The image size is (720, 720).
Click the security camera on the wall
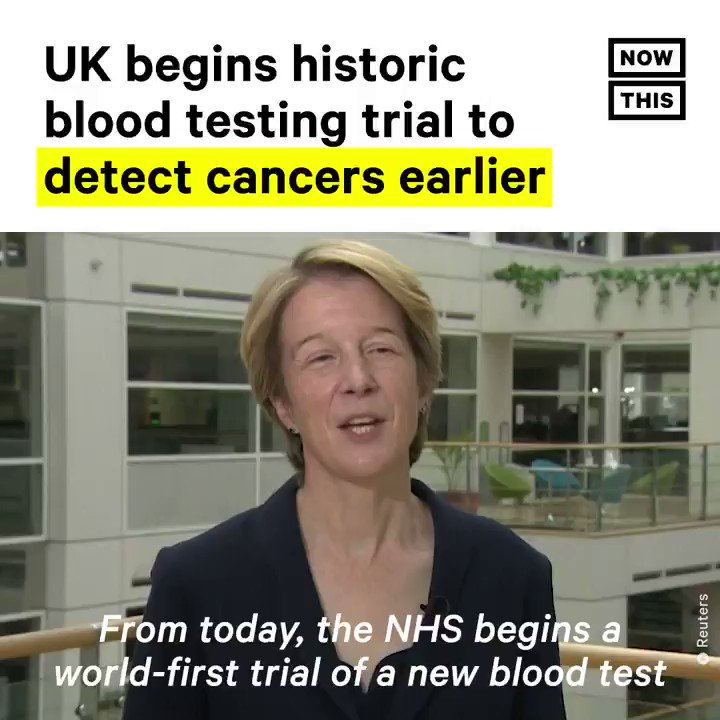point(96,264)
